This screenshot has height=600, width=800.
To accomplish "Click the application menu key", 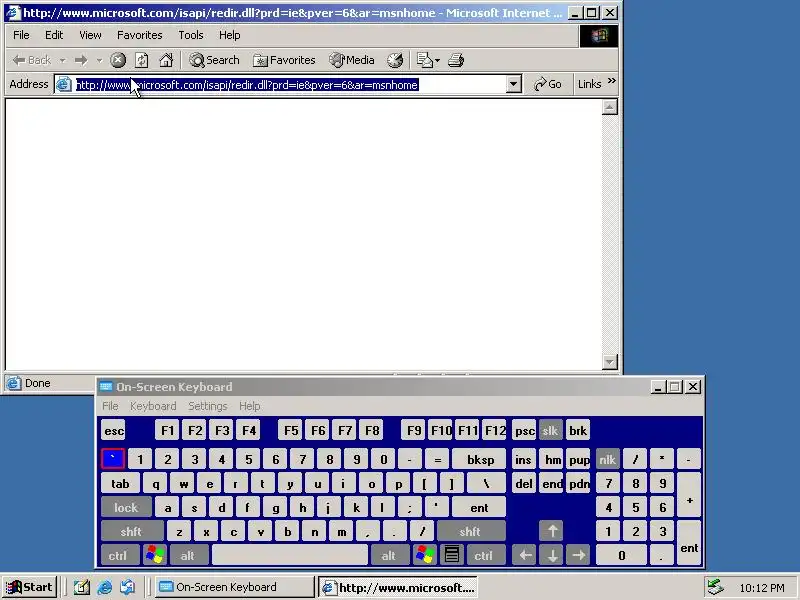I will (x=452, y=555).
